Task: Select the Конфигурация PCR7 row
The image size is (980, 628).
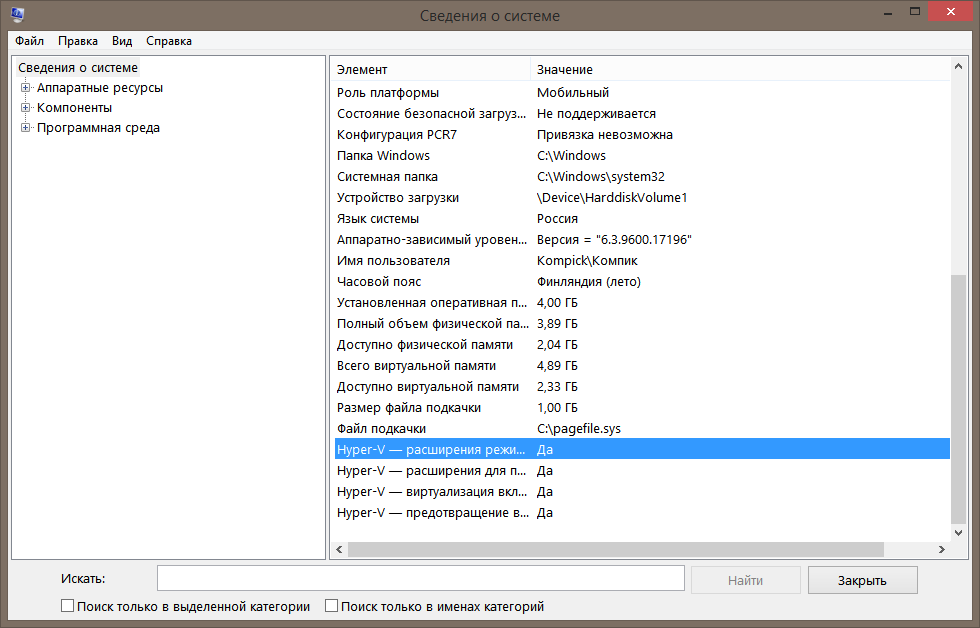Action: (642, 134)
